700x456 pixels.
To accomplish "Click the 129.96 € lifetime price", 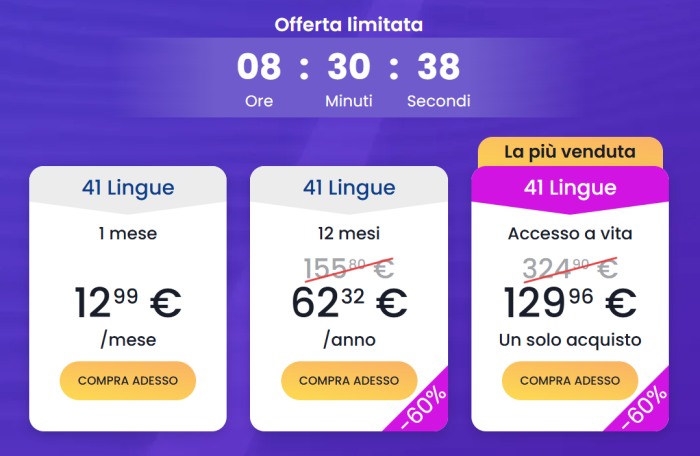I will [x=570, y=301].
